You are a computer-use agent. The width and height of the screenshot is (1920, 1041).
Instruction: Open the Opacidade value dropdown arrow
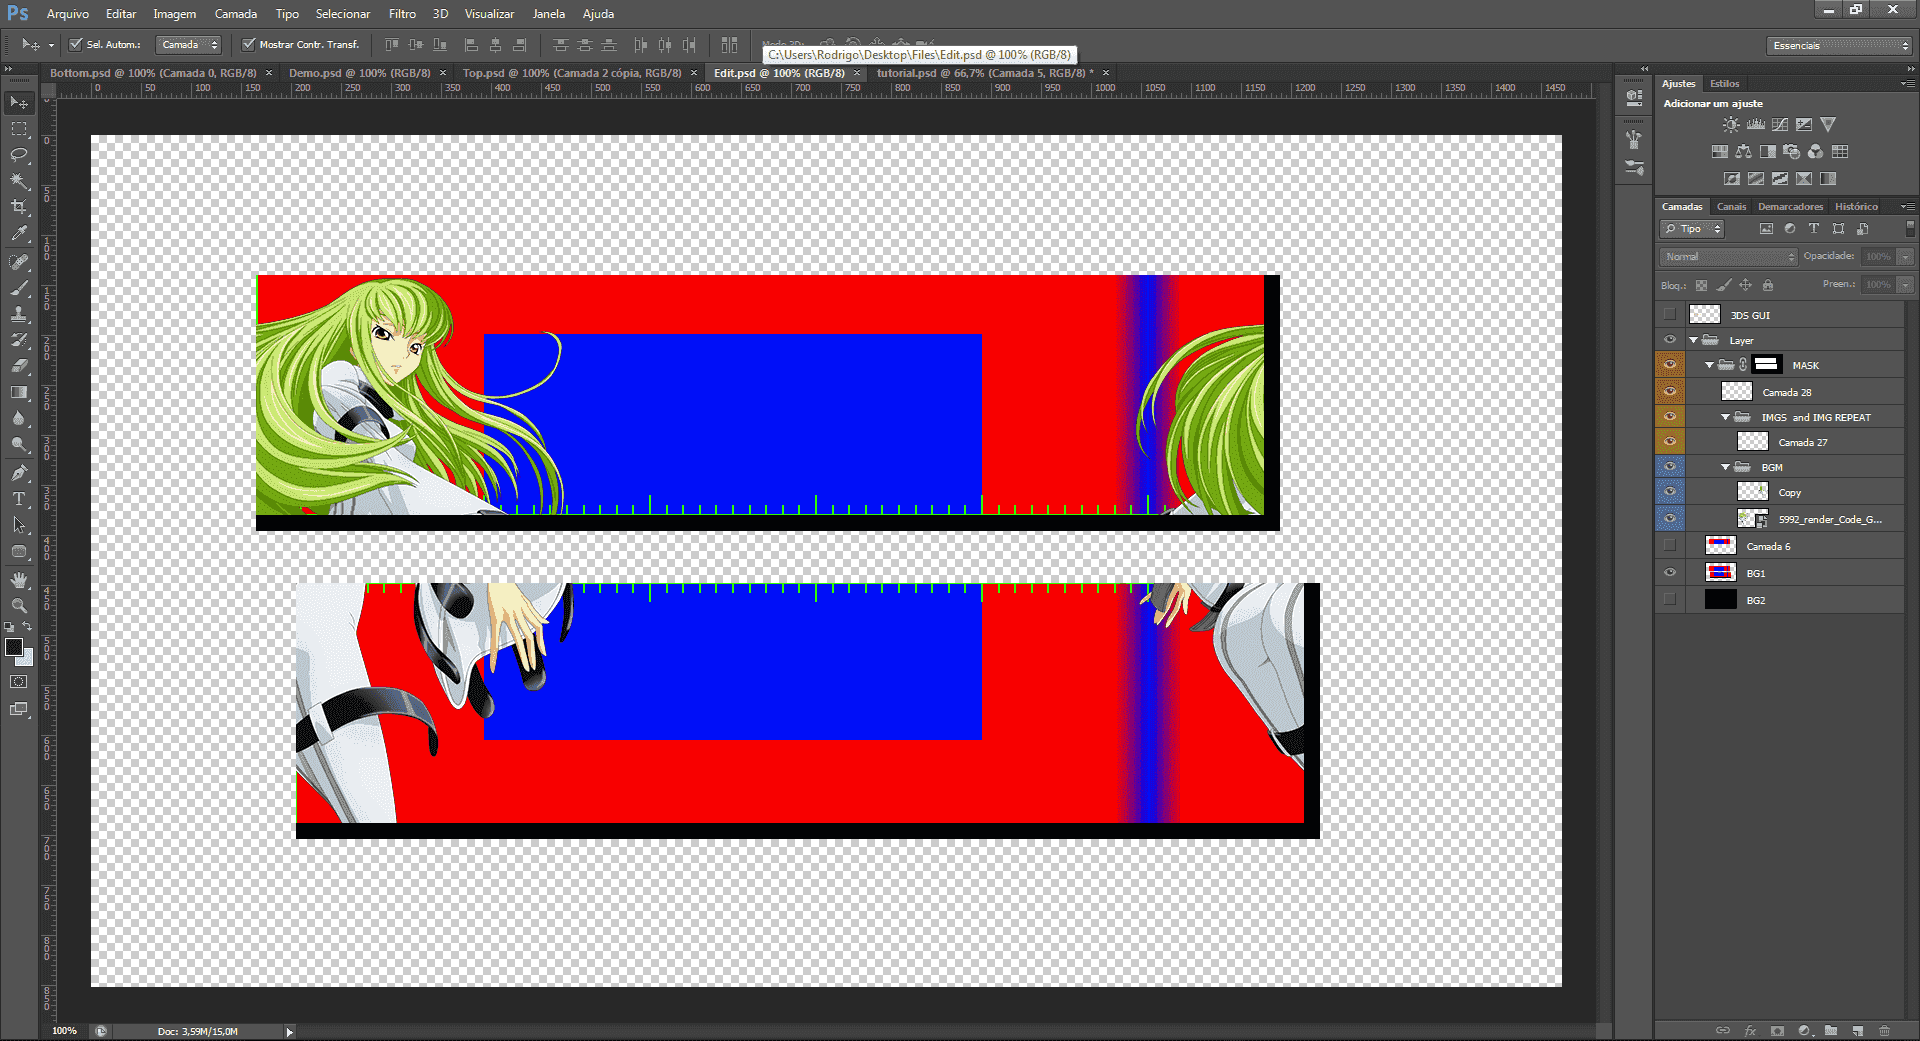[x=1905, y=257]
